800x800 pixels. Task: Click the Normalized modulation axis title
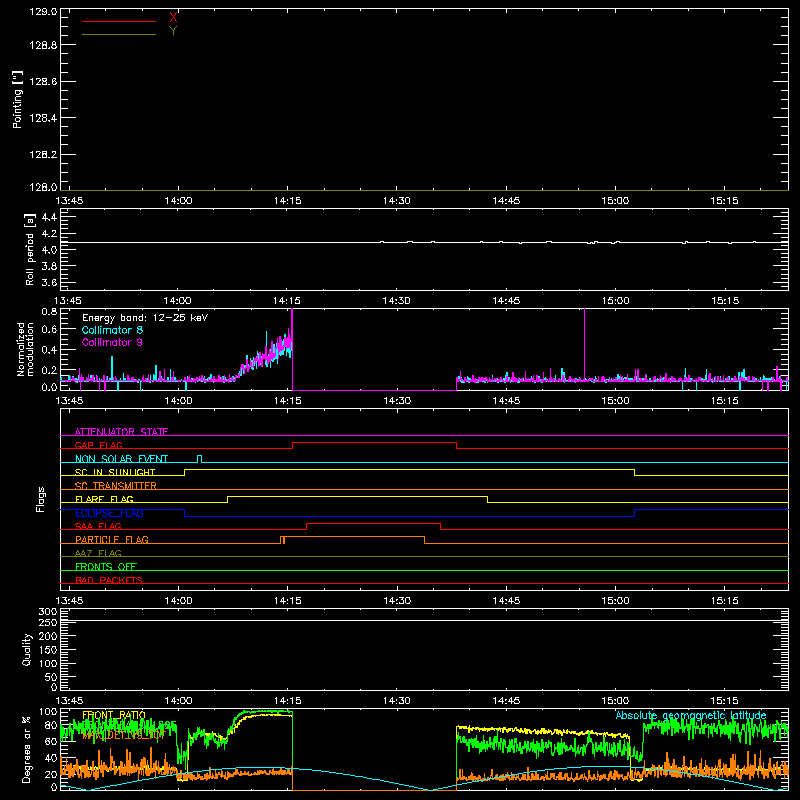click(x=25, y=349)
